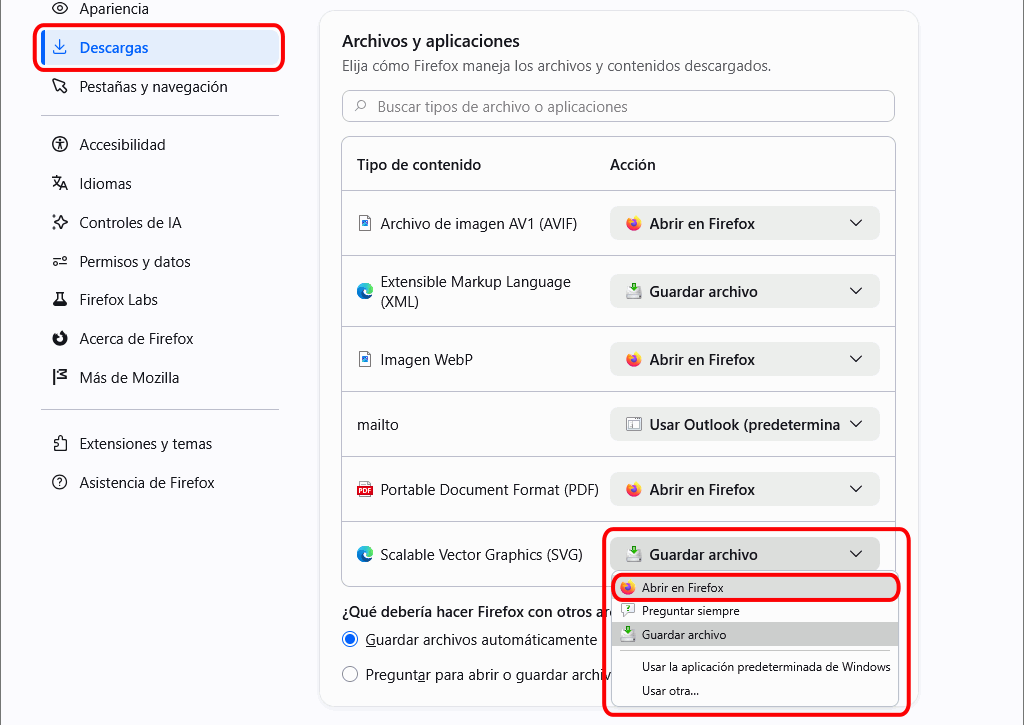Click the Apariencia eye icon

click(60, 8)
